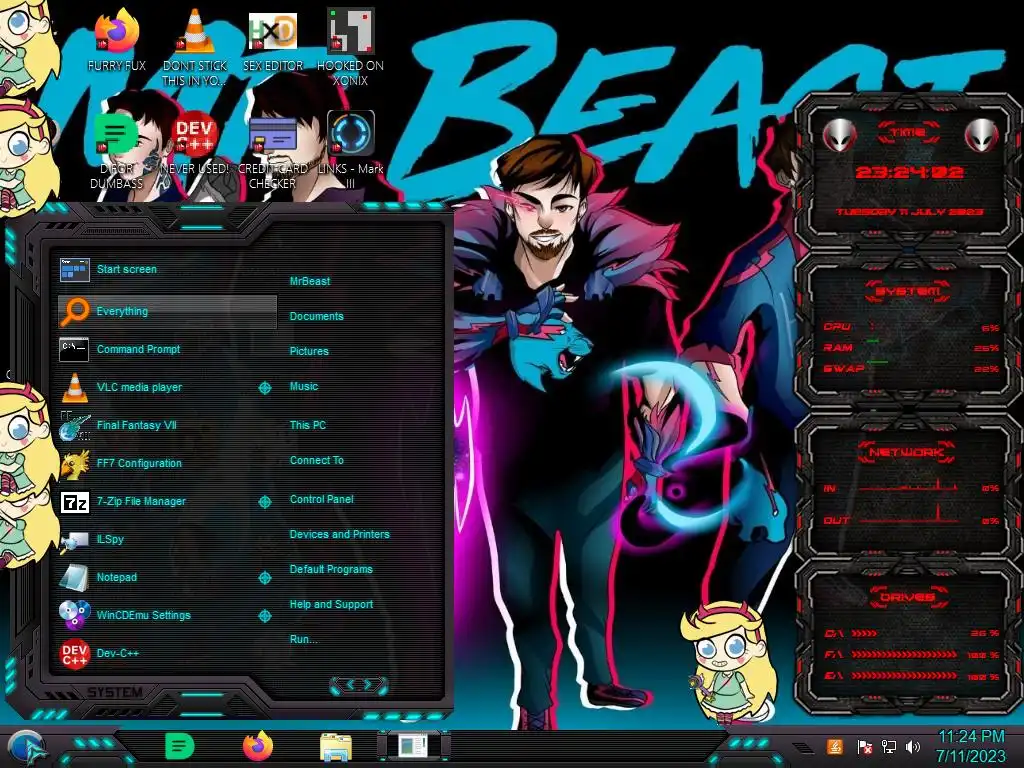Open the green chat-bubble desktop shortcut
The width and height of the screenshot is (1024, 768).
pyautogui.click(x=116, y=149)
